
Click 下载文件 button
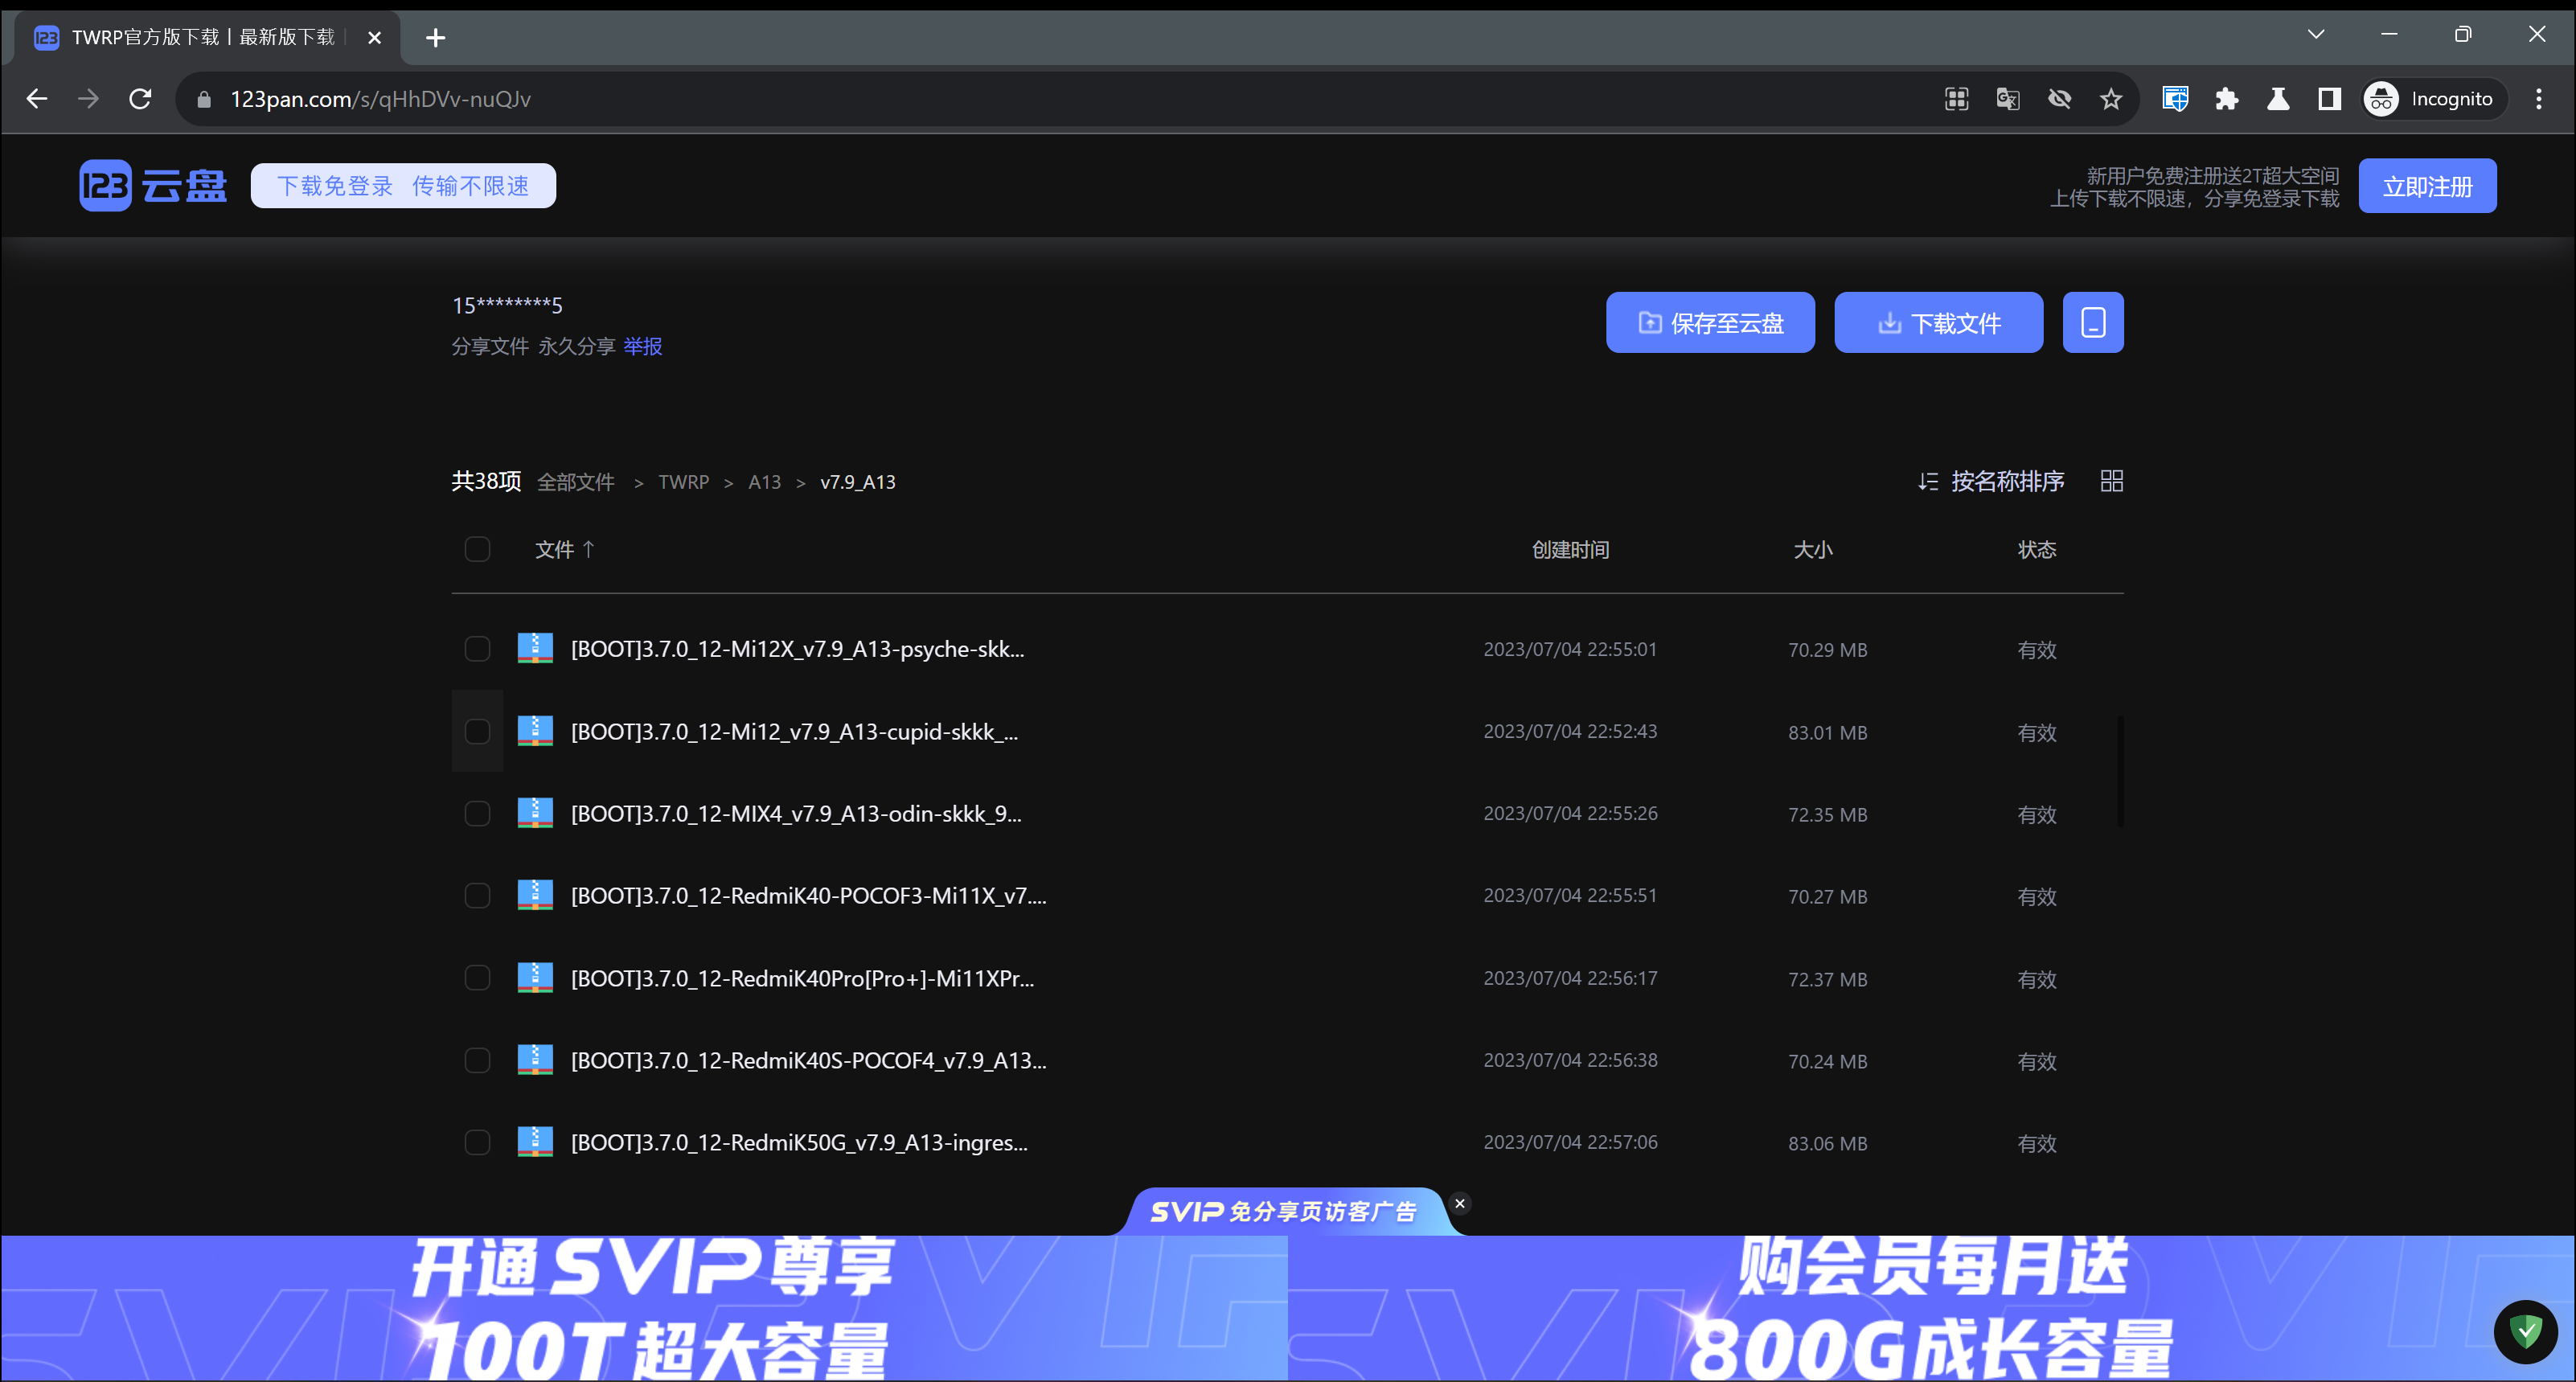[1938, 322]
